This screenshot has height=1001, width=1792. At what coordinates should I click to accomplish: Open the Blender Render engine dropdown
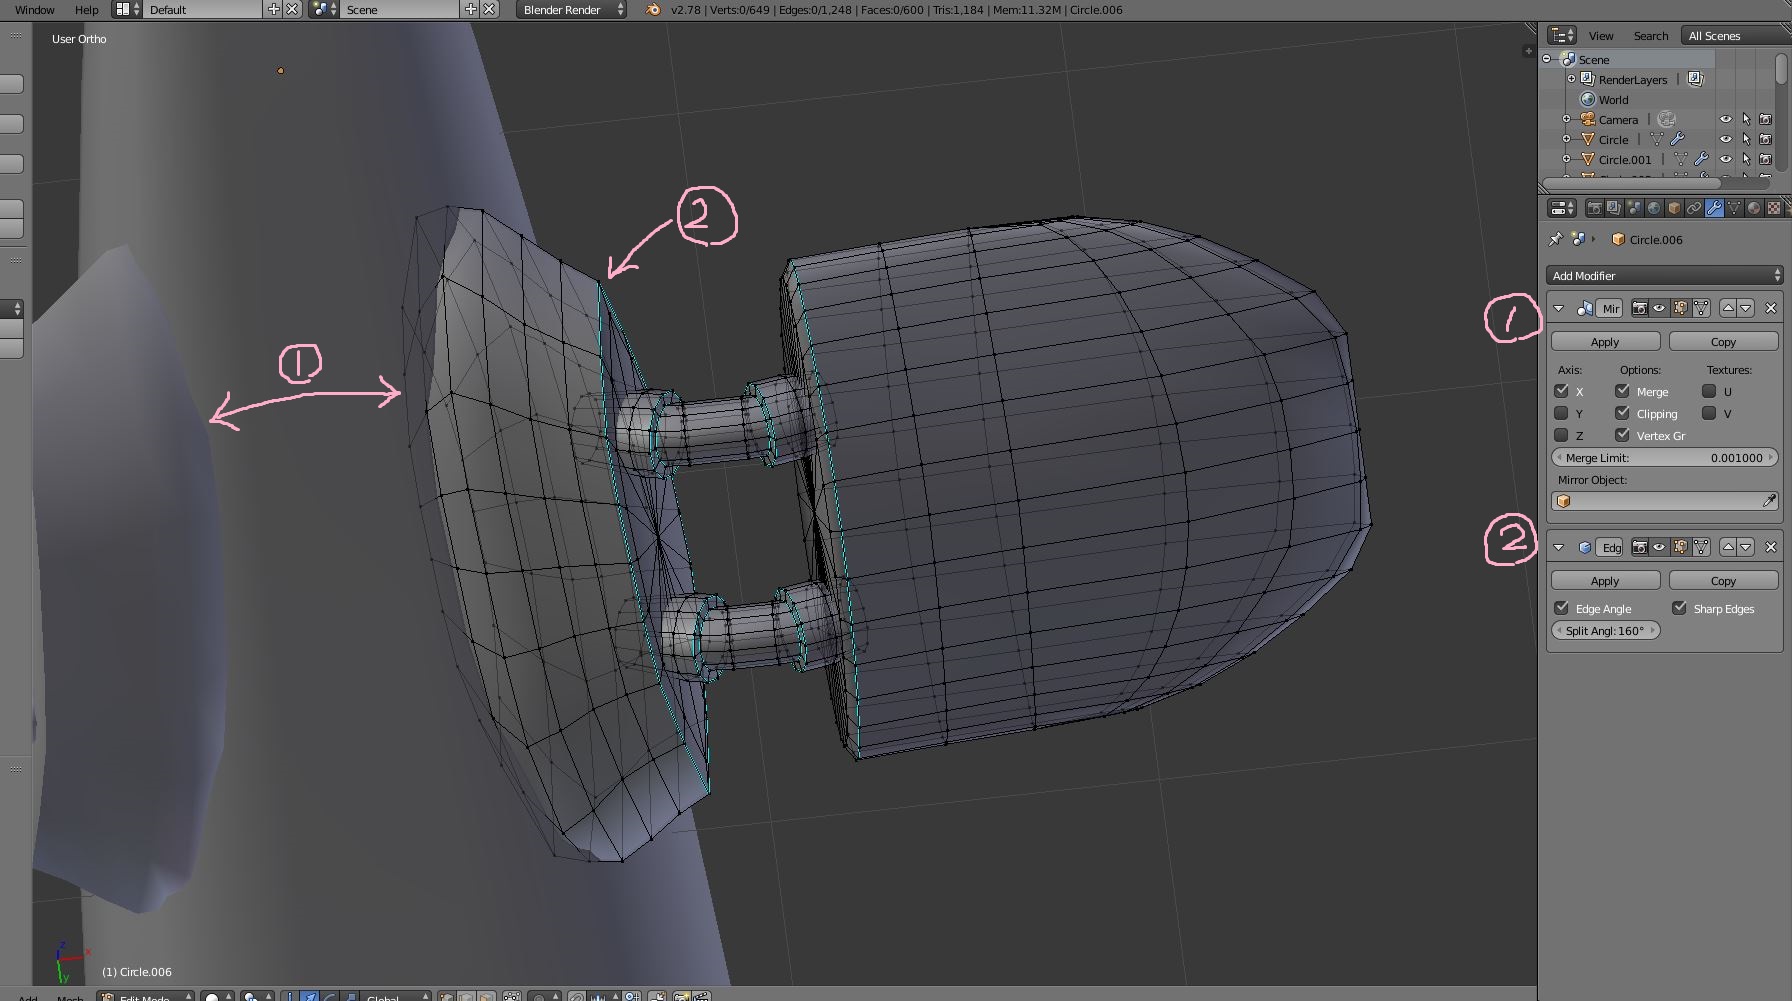pyautogui.click(x=571, y=10)
